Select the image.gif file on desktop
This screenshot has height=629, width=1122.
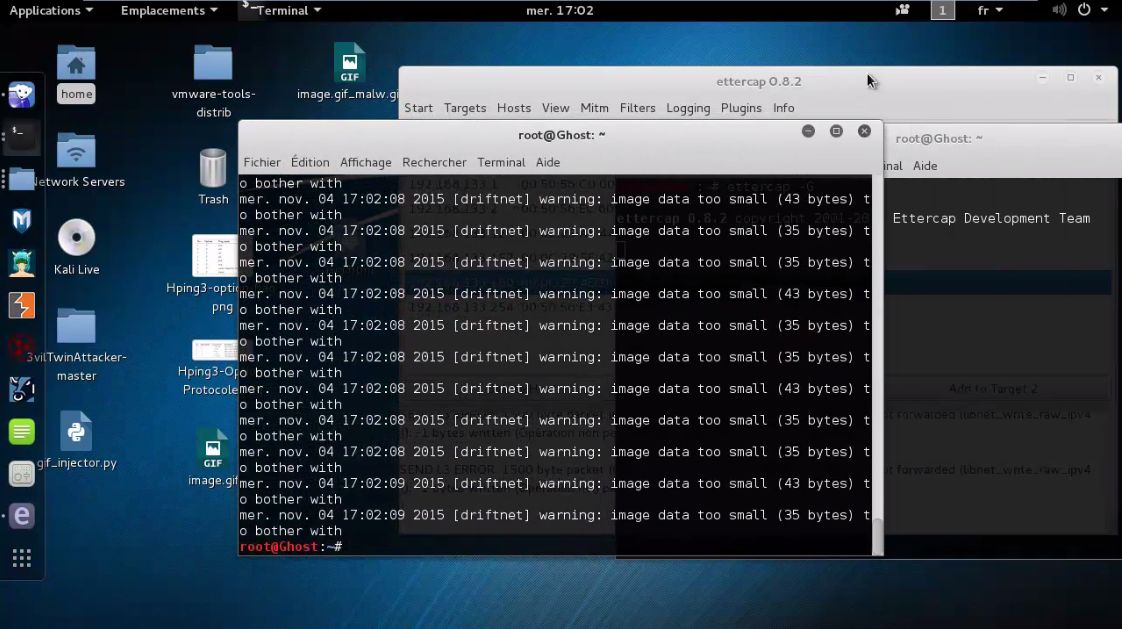tap(213, 458)
